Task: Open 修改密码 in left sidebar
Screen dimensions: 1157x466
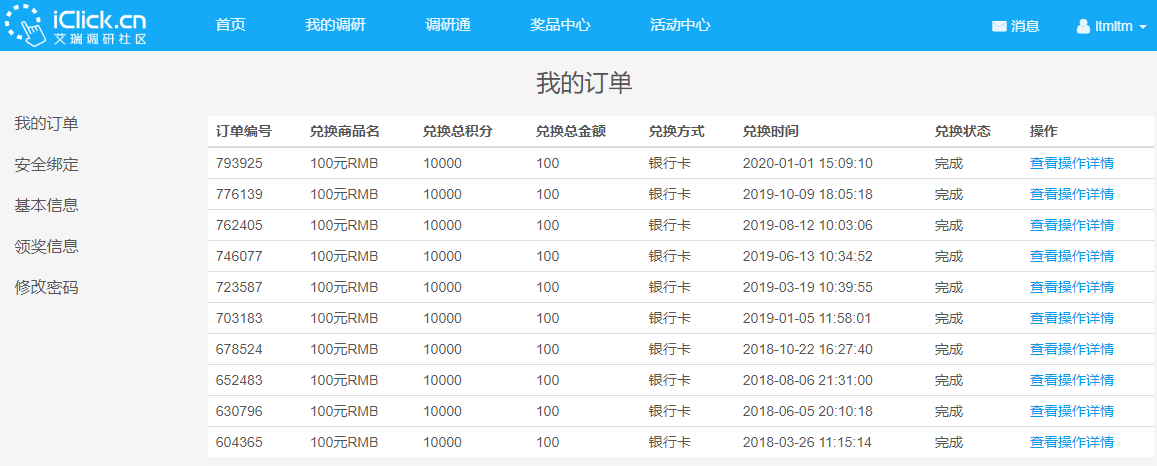Action: click(x=46, y=288)
